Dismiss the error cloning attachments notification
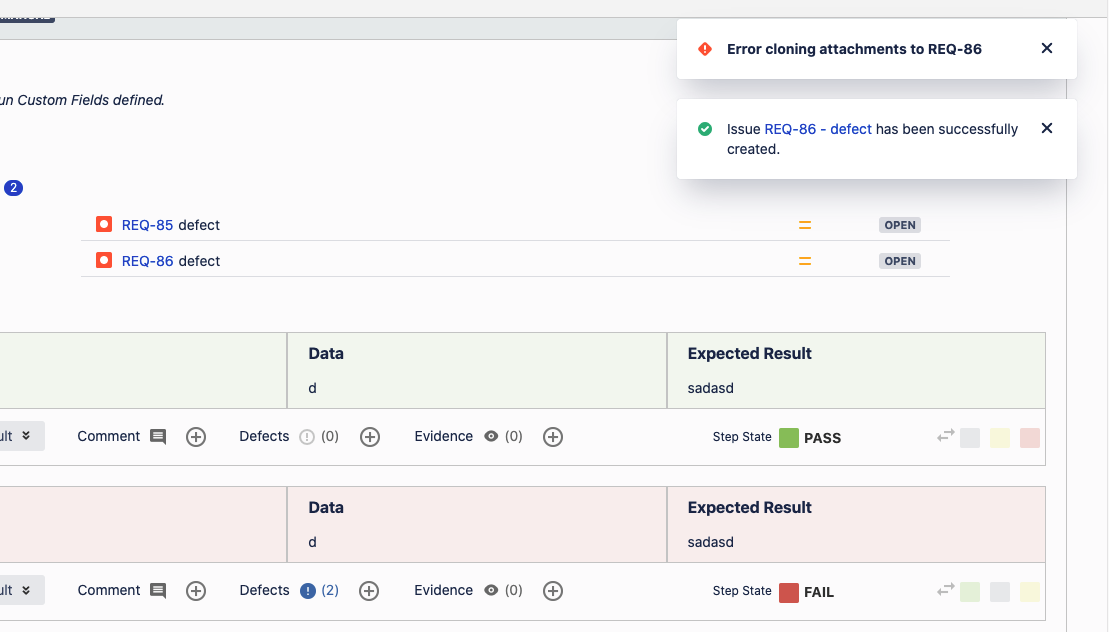Image resolution: width=1109 pixels, height=632 pixels. [x=1047, y=47]
